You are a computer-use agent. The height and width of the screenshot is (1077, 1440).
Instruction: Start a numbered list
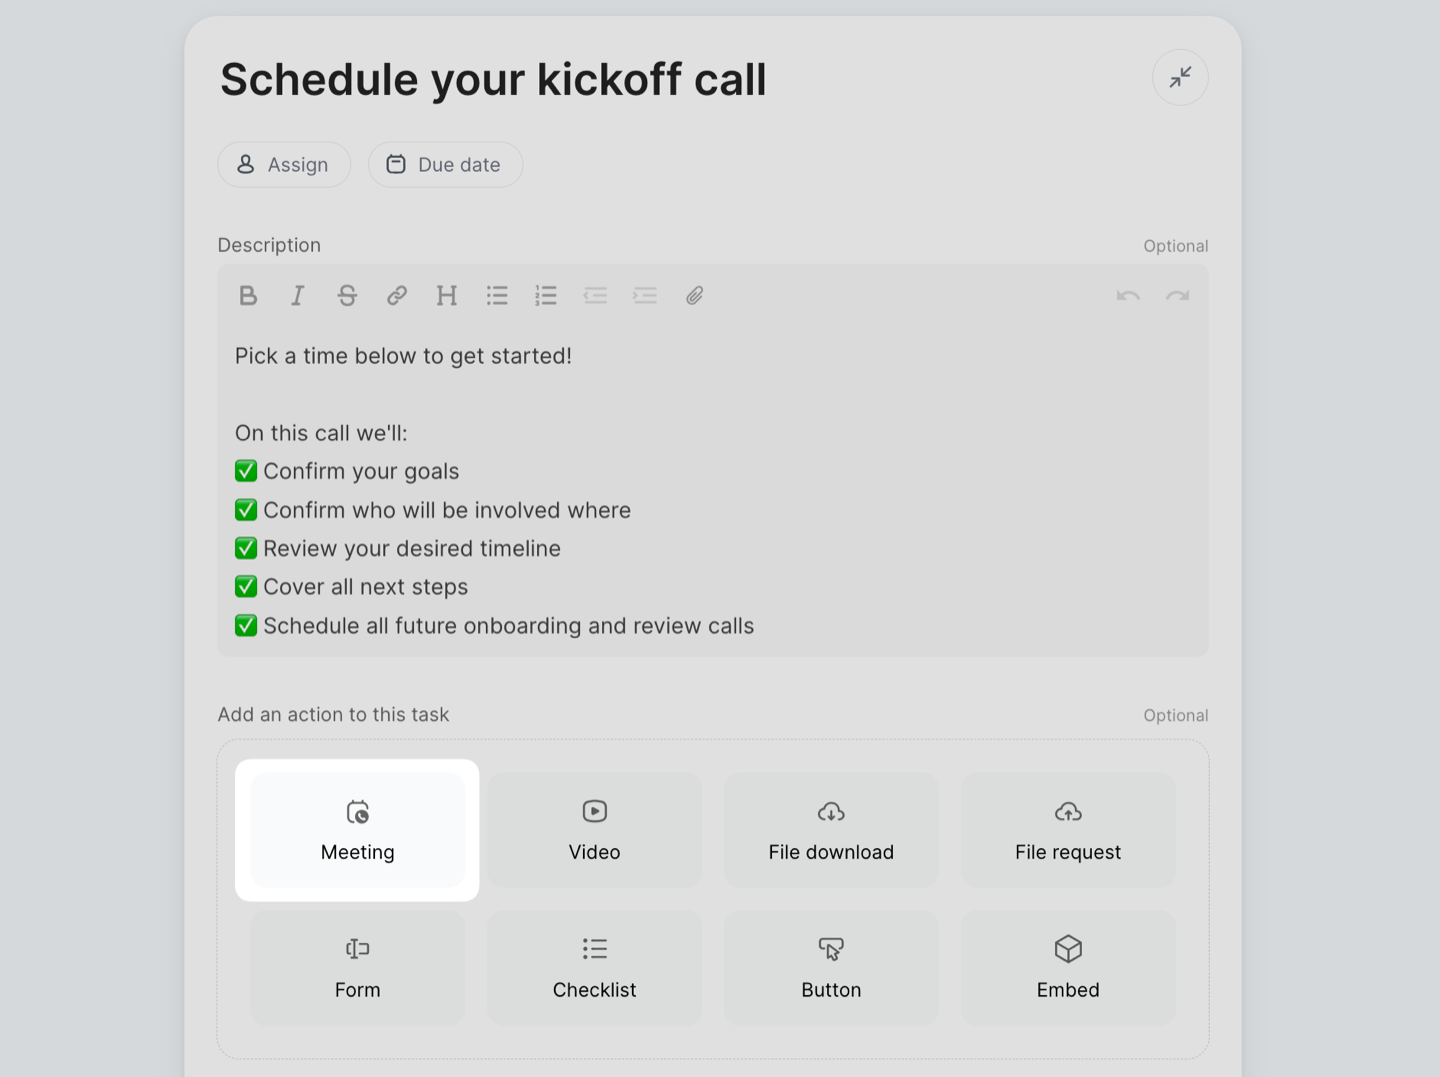(x=546, y=295)
